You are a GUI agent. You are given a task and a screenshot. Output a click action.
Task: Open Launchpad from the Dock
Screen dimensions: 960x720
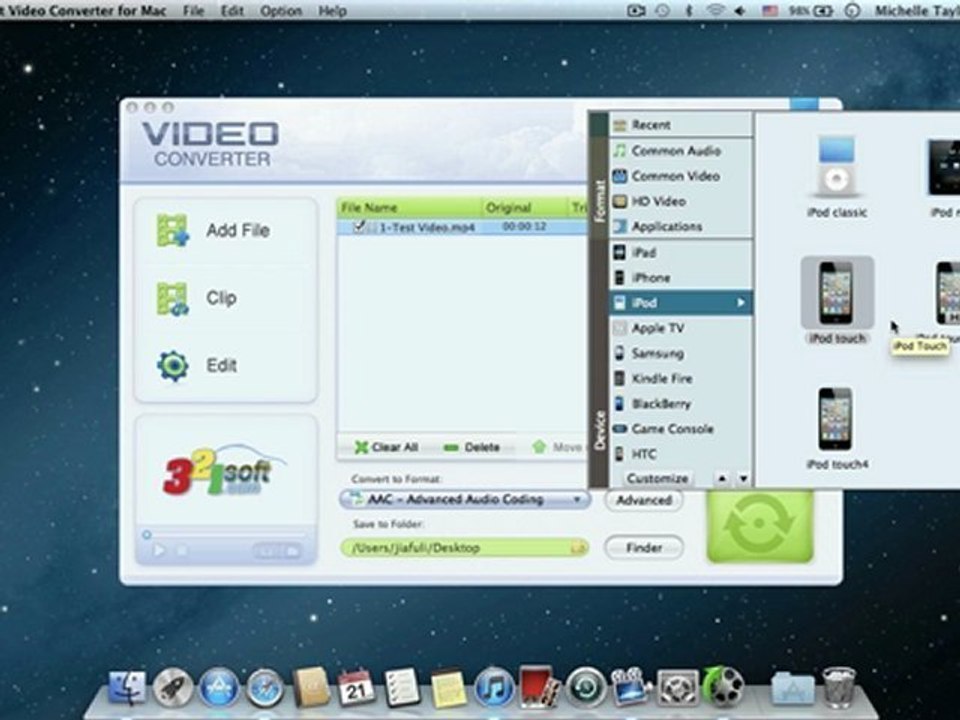173,688
